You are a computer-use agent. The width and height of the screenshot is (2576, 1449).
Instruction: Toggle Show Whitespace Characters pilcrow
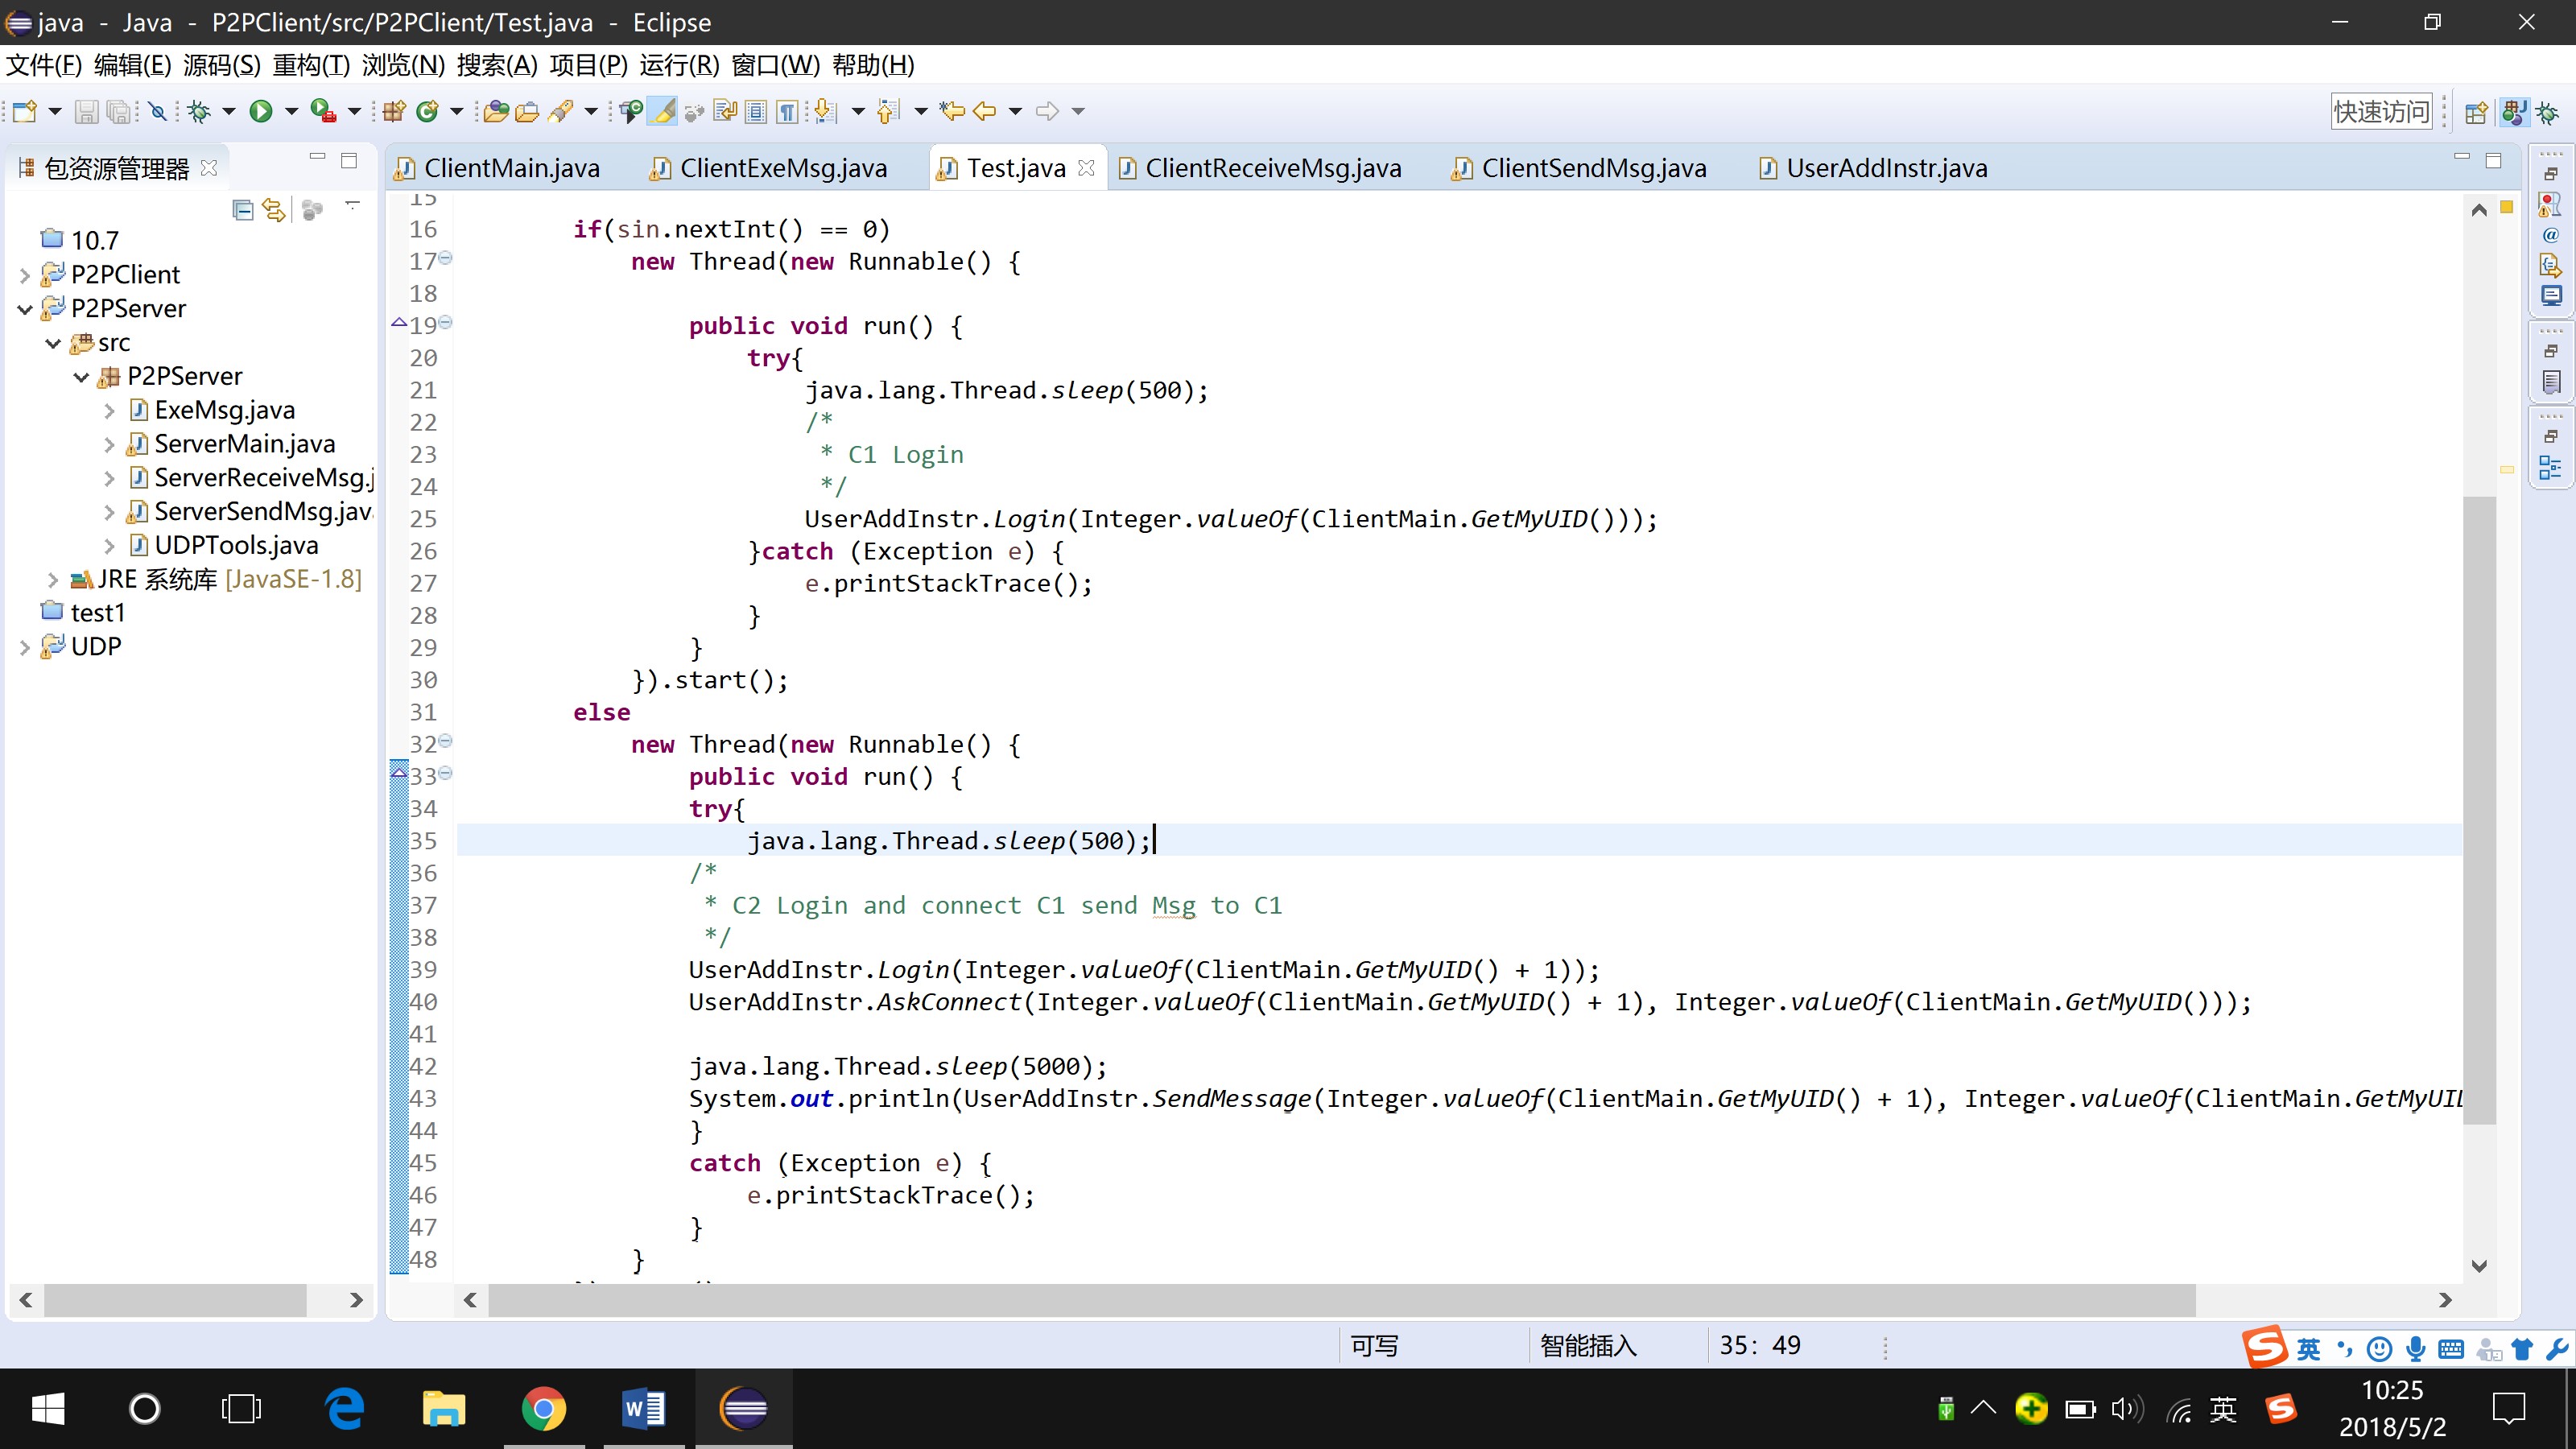[788, 111]
